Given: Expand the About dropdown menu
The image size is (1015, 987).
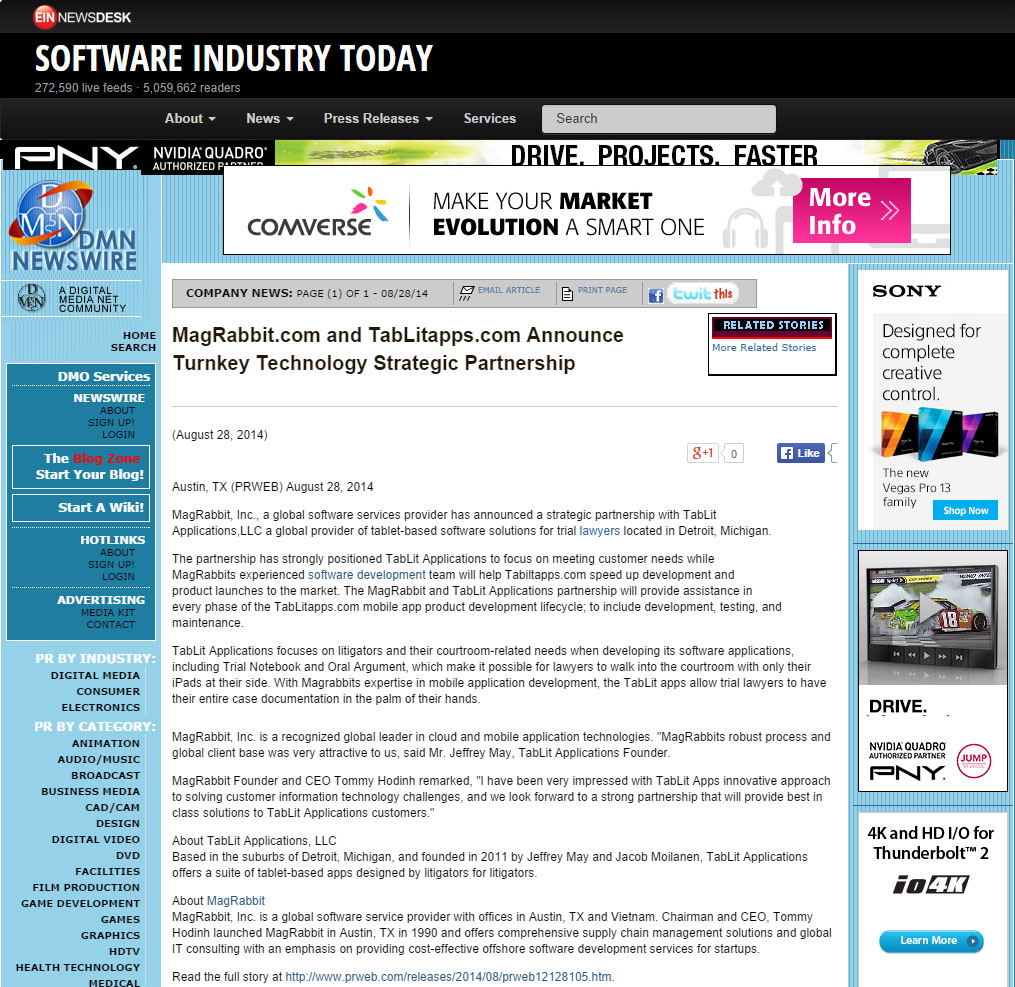Looking at the screenshot, I should tap(190, 118).
